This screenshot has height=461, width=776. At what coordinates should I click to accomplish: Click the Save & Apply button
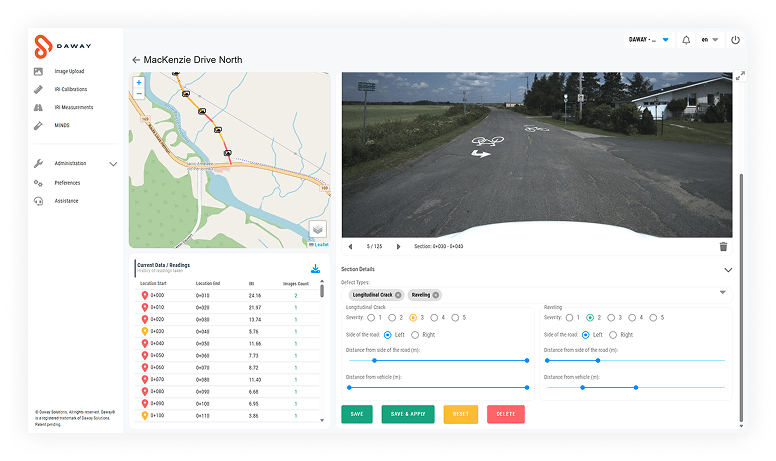pyautogui.click(x=408, y=414)
